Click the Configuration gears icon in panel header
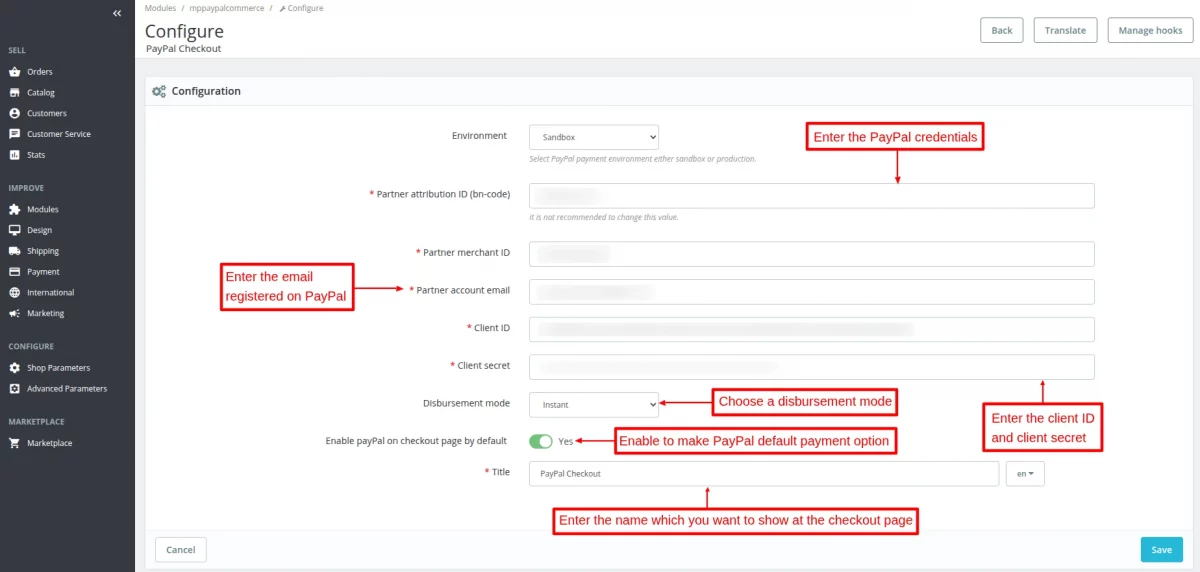The height and width of the screenshot is (572, 1200). (159, 91)
